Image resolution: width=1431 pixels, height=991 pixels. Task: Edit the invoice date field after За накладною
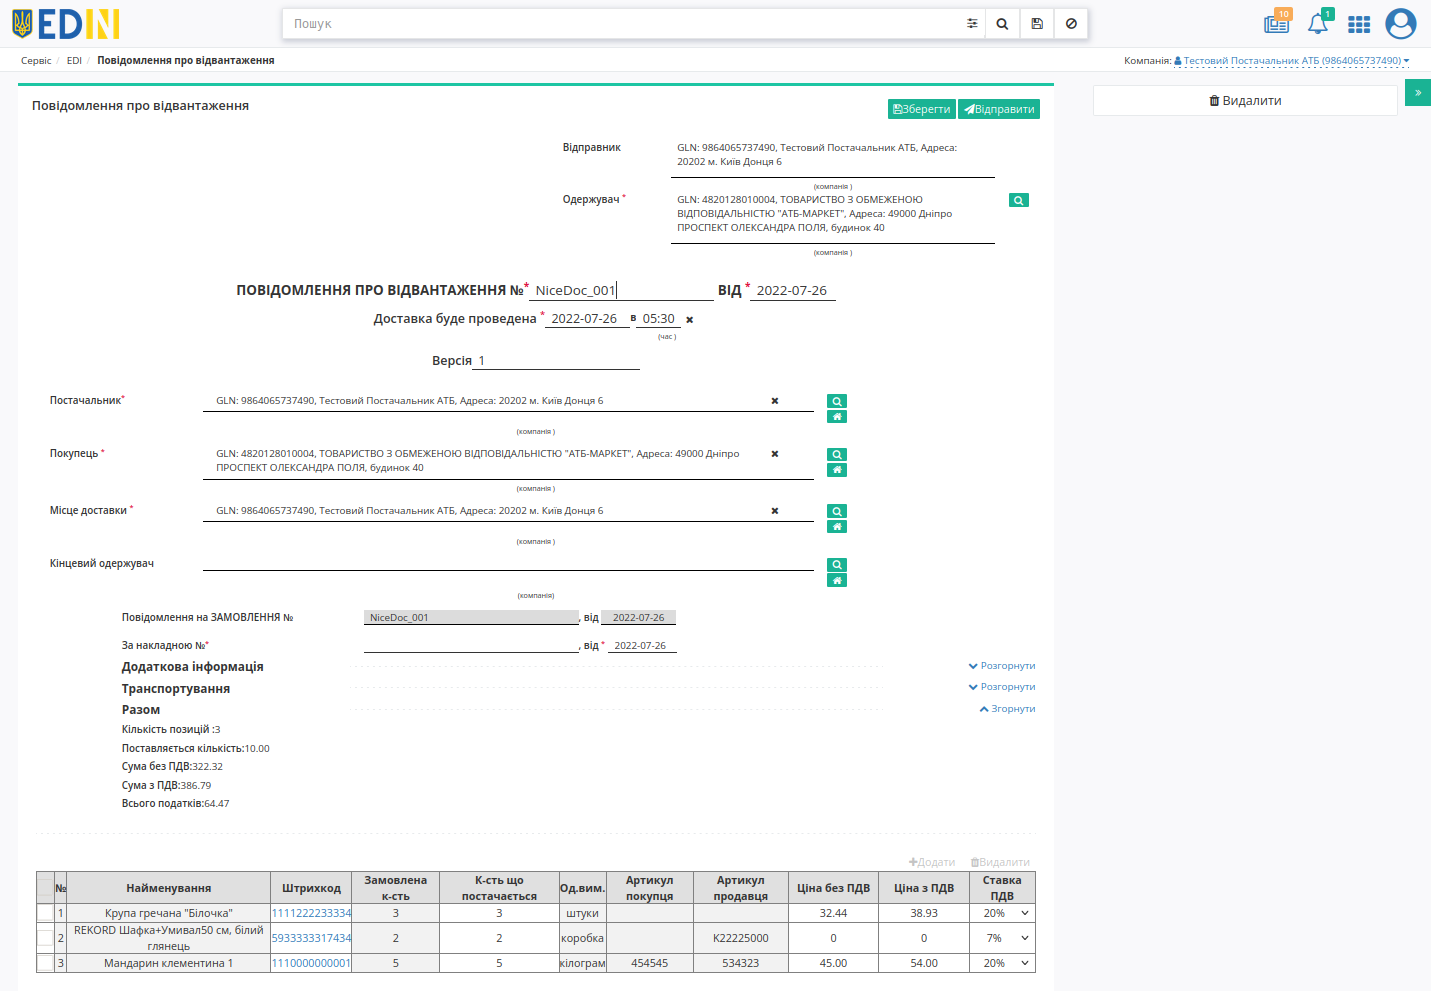[641, 645]
